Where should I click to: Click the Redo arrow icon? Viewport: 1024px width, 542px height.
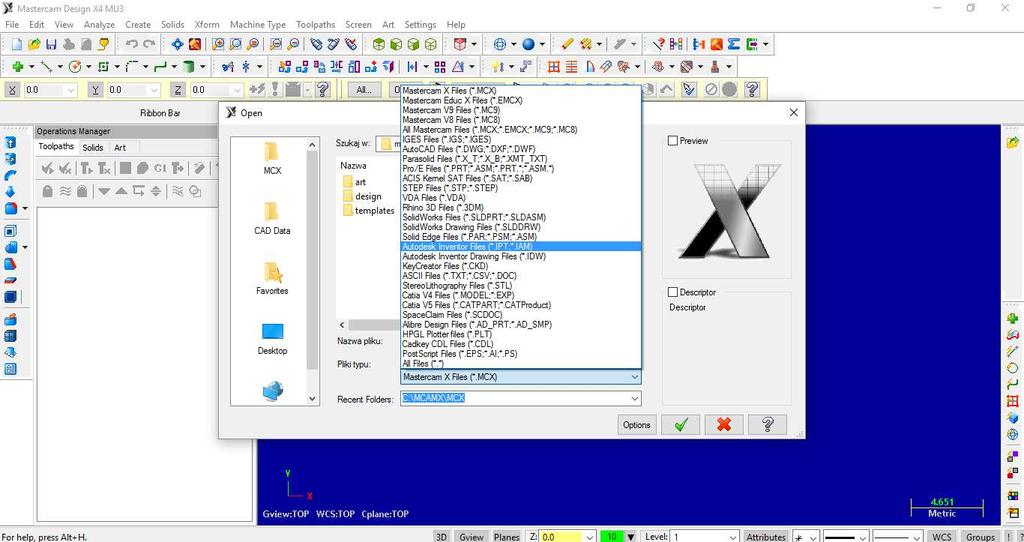coord(150,44)
